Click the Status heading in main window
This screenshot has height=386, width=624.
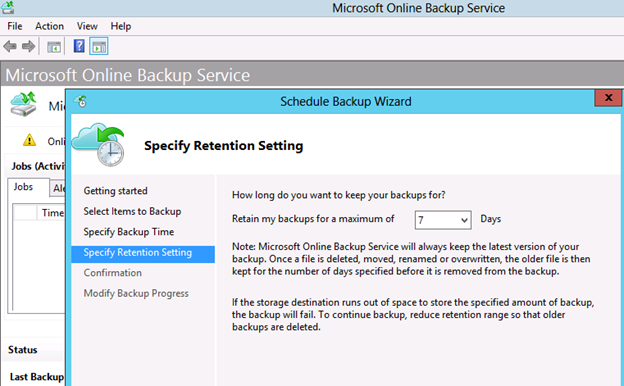(23, 350)
